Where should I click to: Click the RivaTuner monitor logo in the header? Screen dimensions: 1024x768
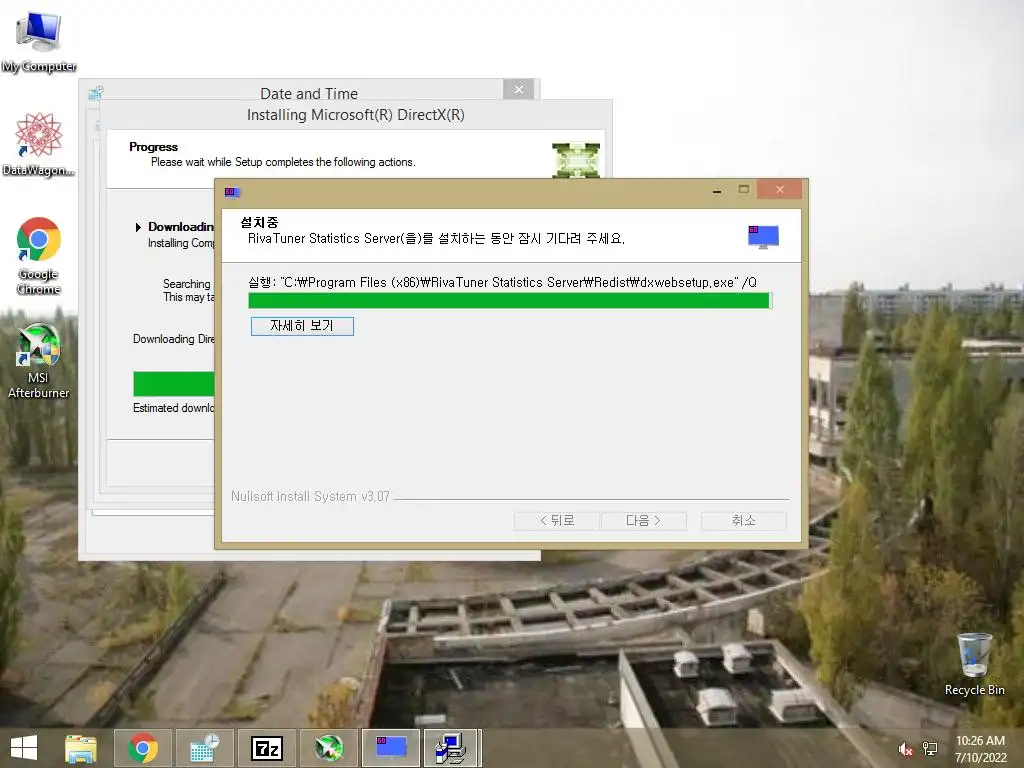click(x=763, y=236)
